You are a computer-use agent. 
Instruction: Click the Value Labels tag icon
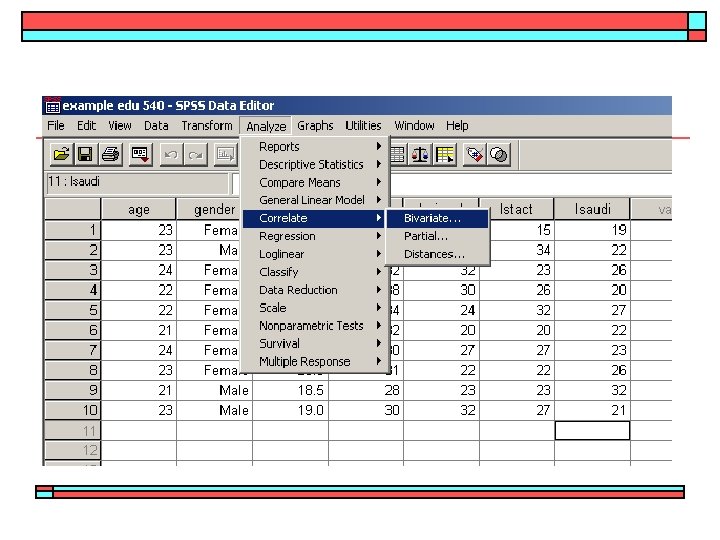(474, 155)
